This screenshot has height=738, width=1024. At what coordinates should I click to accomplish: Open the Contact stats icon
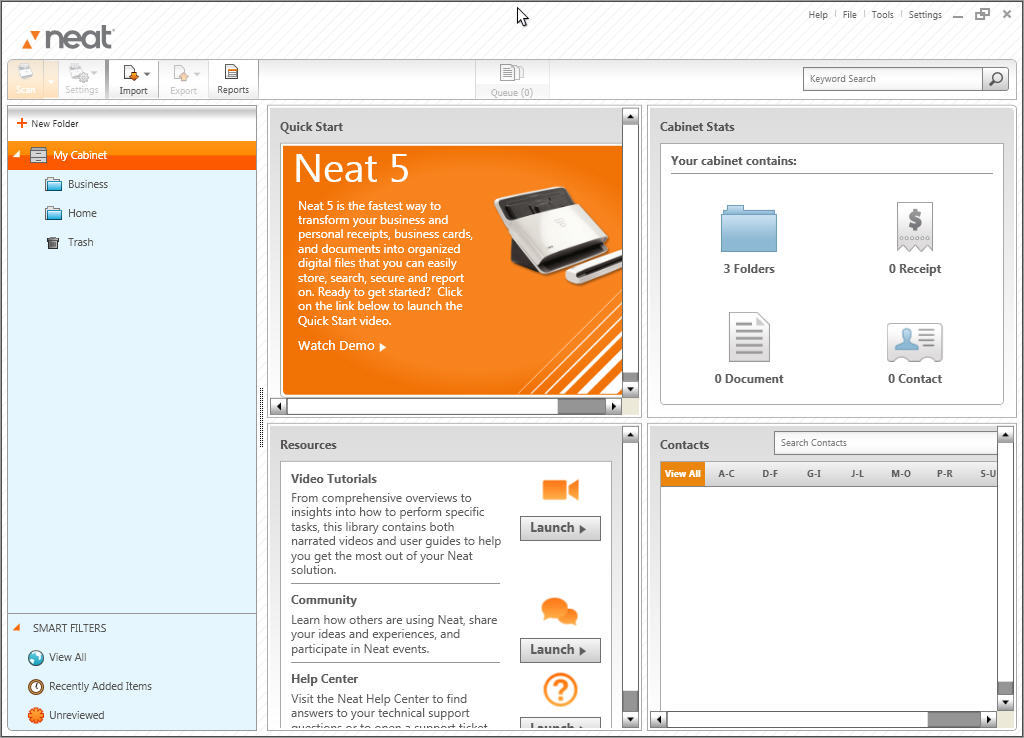[914, 341]
